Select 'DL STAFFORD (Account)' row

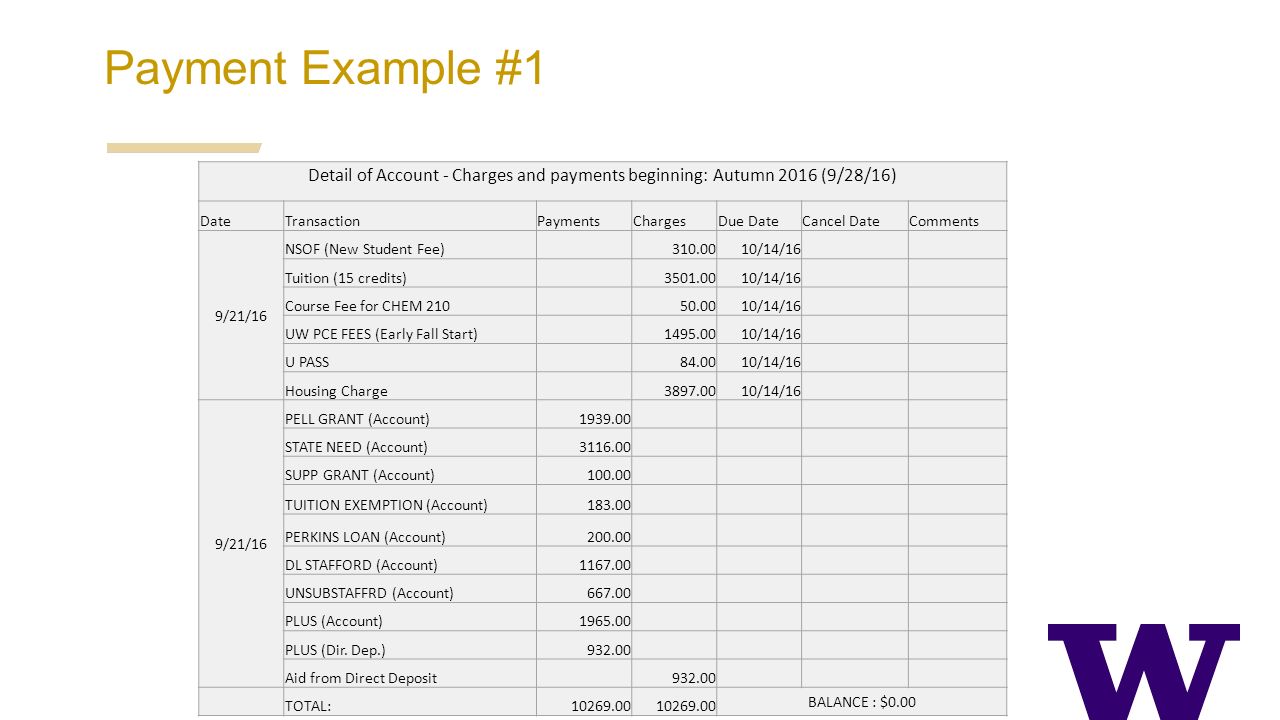[361, 565]
